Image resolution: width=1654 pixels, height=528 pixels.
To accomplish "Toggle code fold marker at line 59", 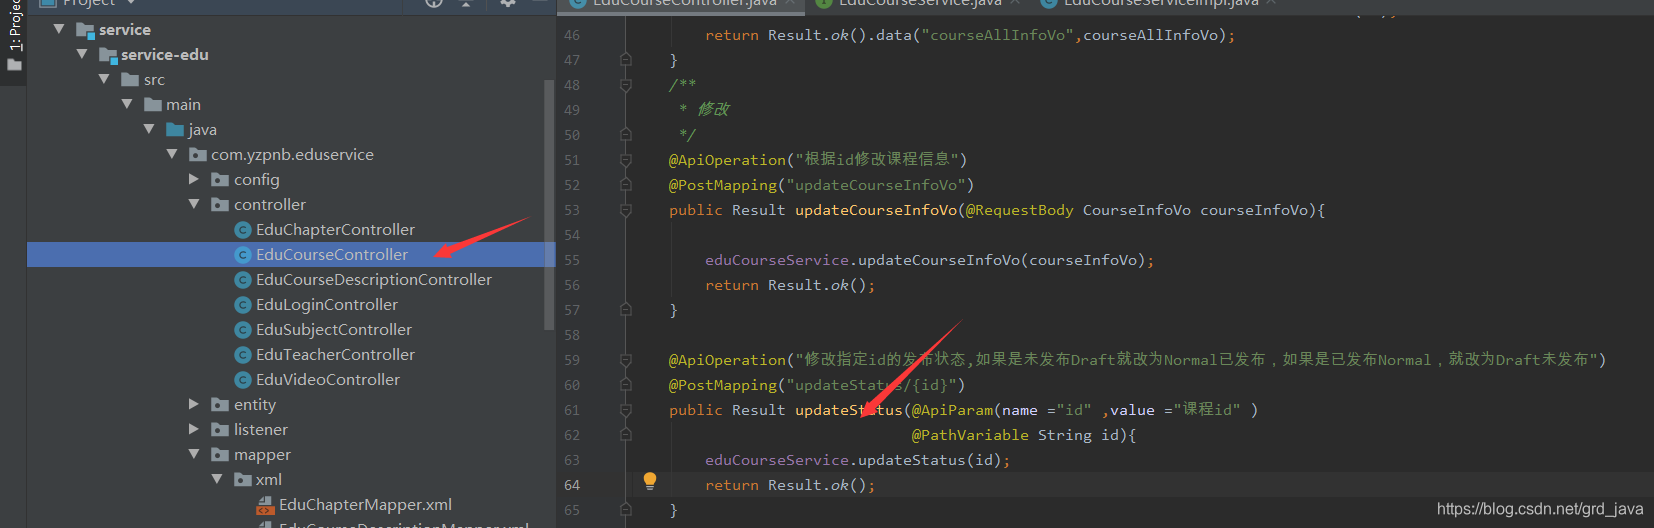I will pyautogui.click(x=626, y=360).
